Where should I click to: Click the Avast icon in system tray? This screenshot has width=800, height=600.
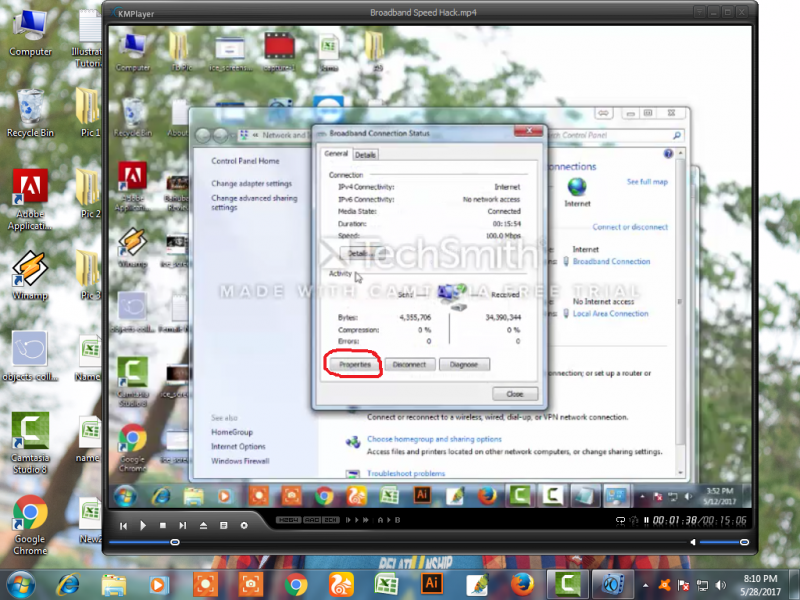664,585
